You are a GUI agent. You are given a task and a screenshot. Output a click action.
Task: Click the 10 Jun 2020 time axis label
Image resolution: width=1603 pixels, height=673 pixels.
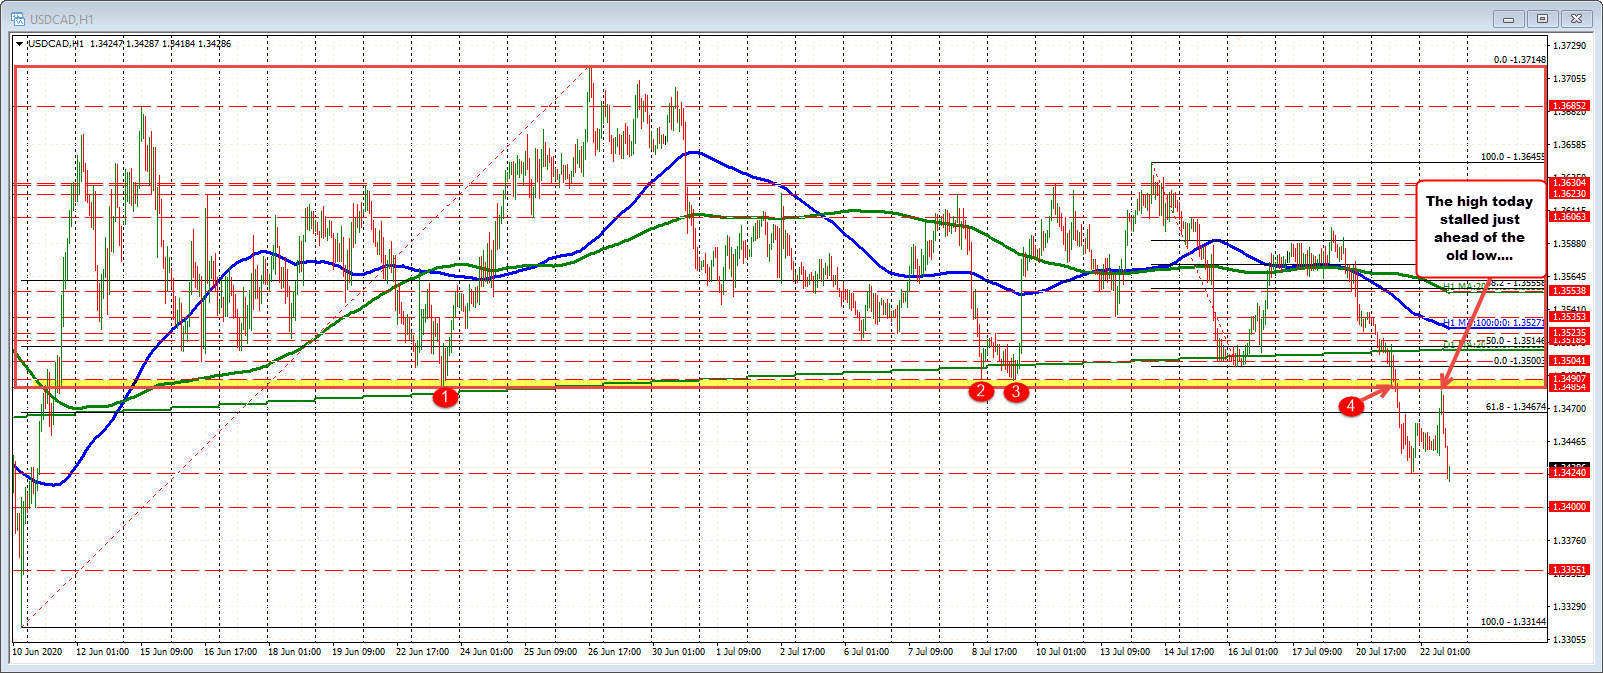[37, 652]
